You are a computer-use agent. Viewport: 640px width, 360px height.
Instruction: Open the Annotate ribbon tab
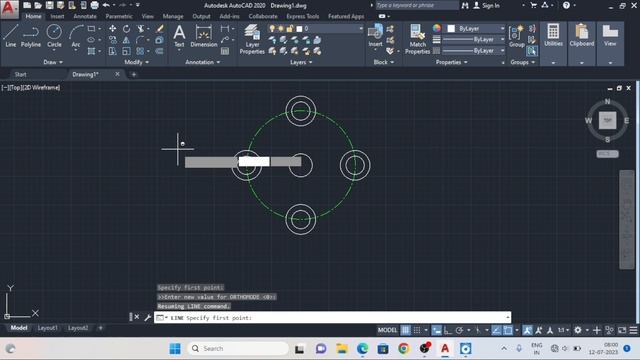tap(85, 16)
